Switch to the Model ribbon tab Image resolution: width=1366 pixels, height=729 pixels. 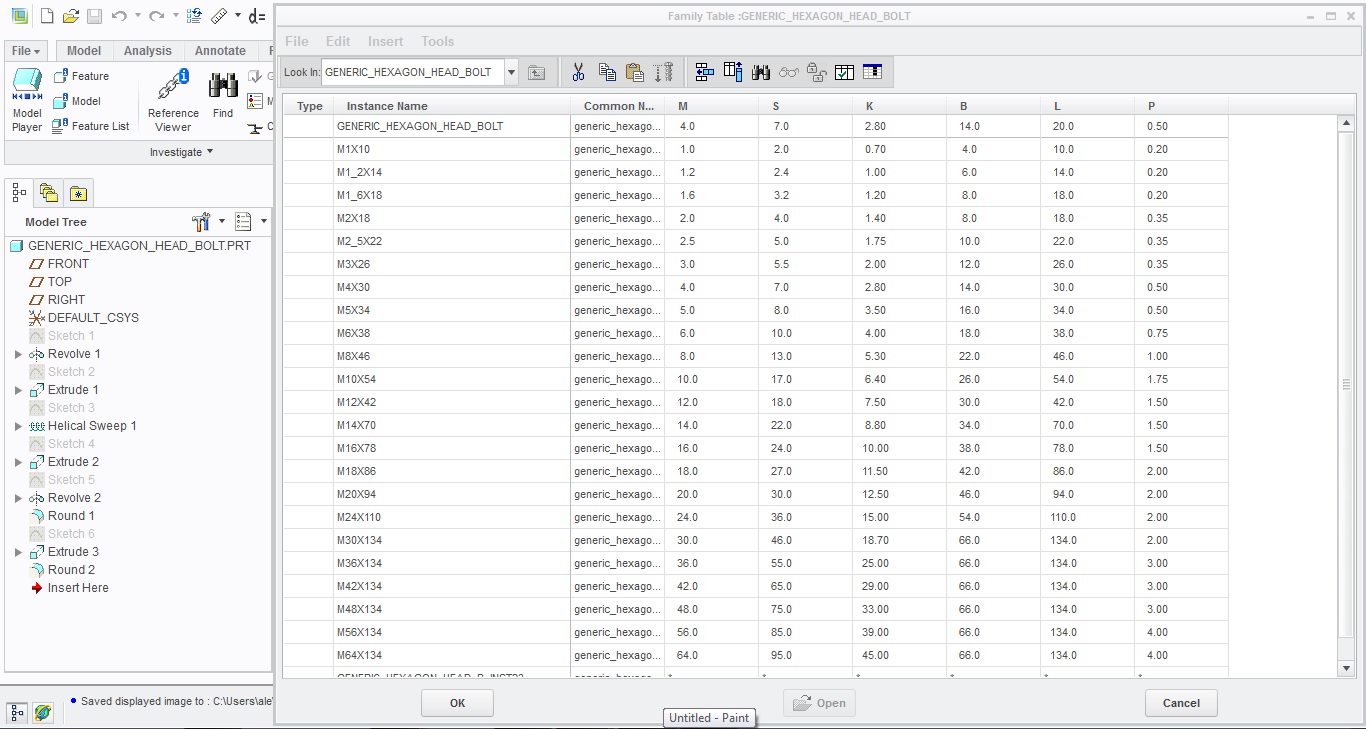tap(84, 51)
